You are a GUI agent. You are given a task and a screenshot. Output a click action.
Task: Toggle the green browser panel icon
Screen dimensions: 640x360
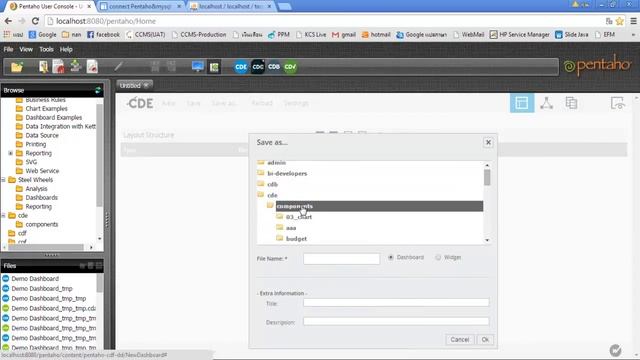point(214,67)
